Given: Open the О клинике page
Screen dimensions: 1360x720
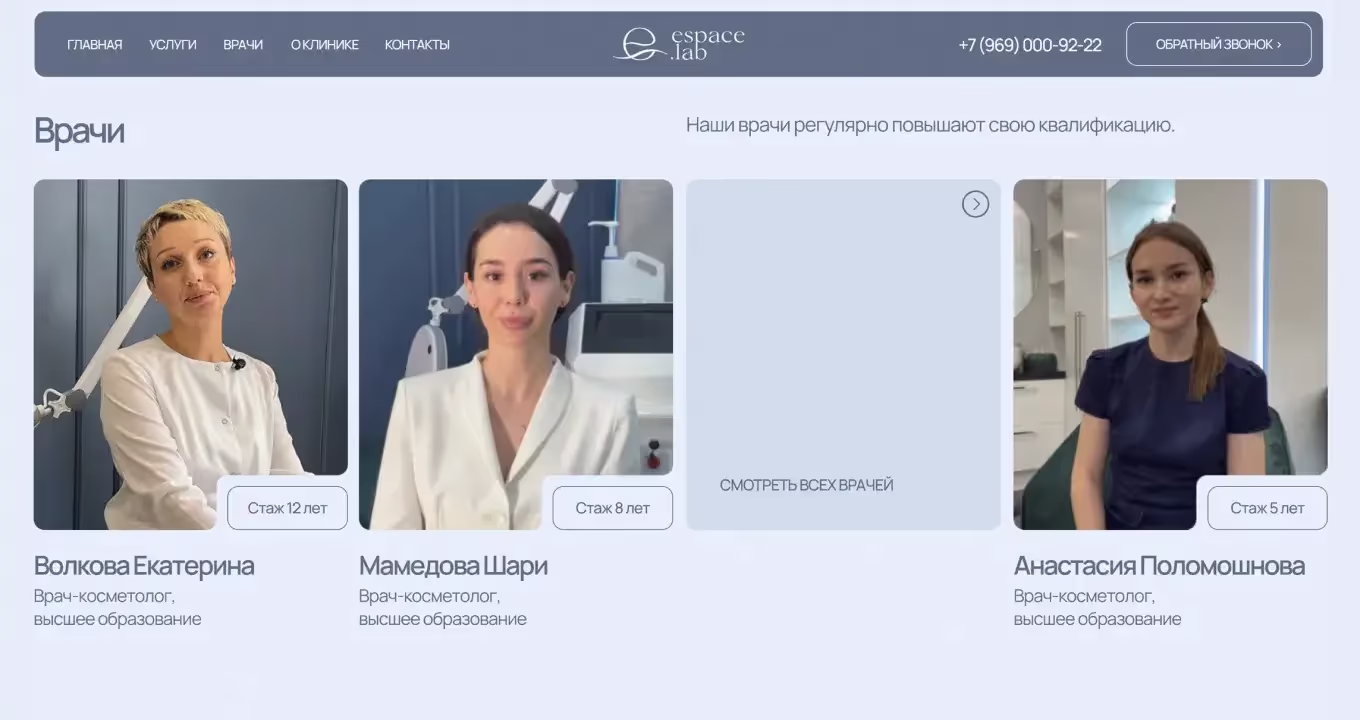Looking at the screenshot, I should (325, 45).
